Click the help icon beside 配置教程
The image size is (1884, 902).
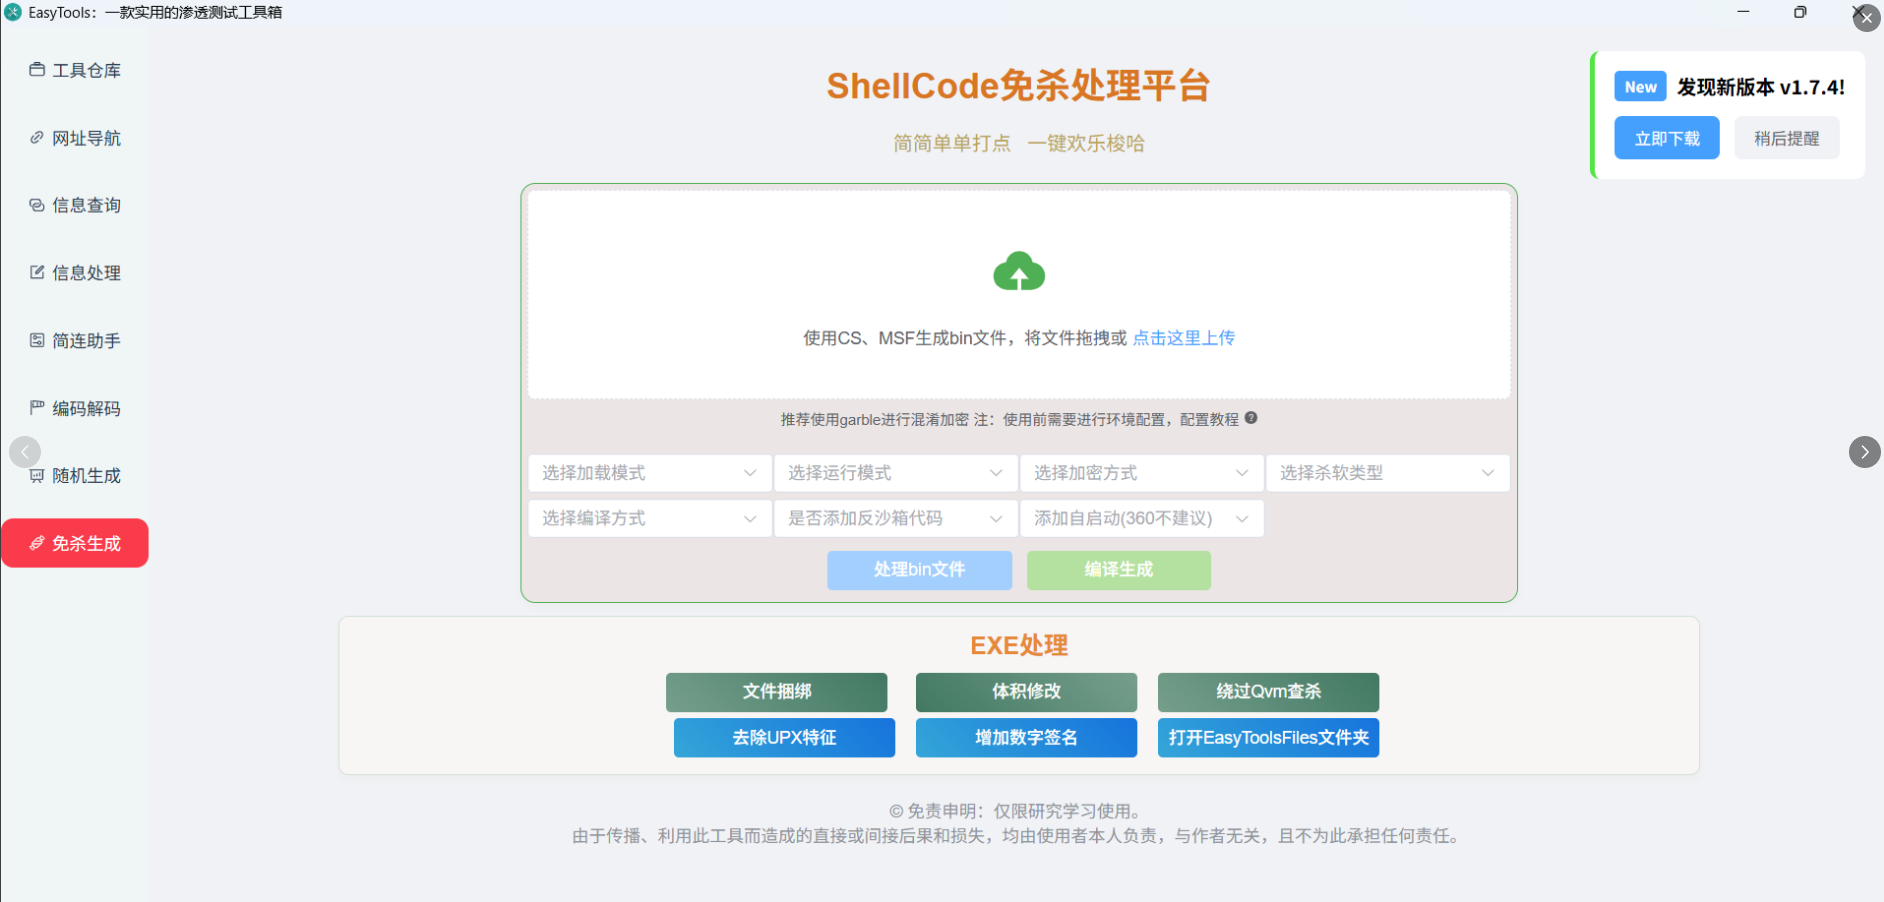pos(1251,418)
